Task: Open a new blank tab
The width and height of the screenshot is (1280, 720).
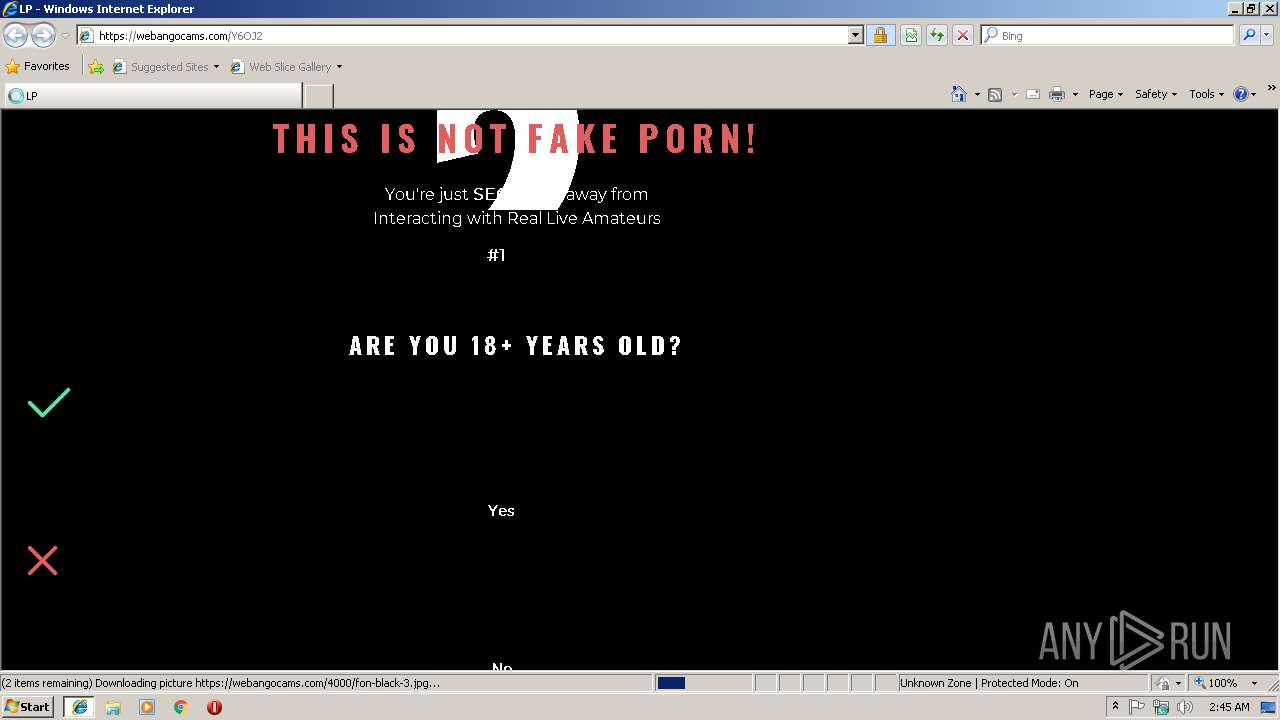Action: coord(318,96)
